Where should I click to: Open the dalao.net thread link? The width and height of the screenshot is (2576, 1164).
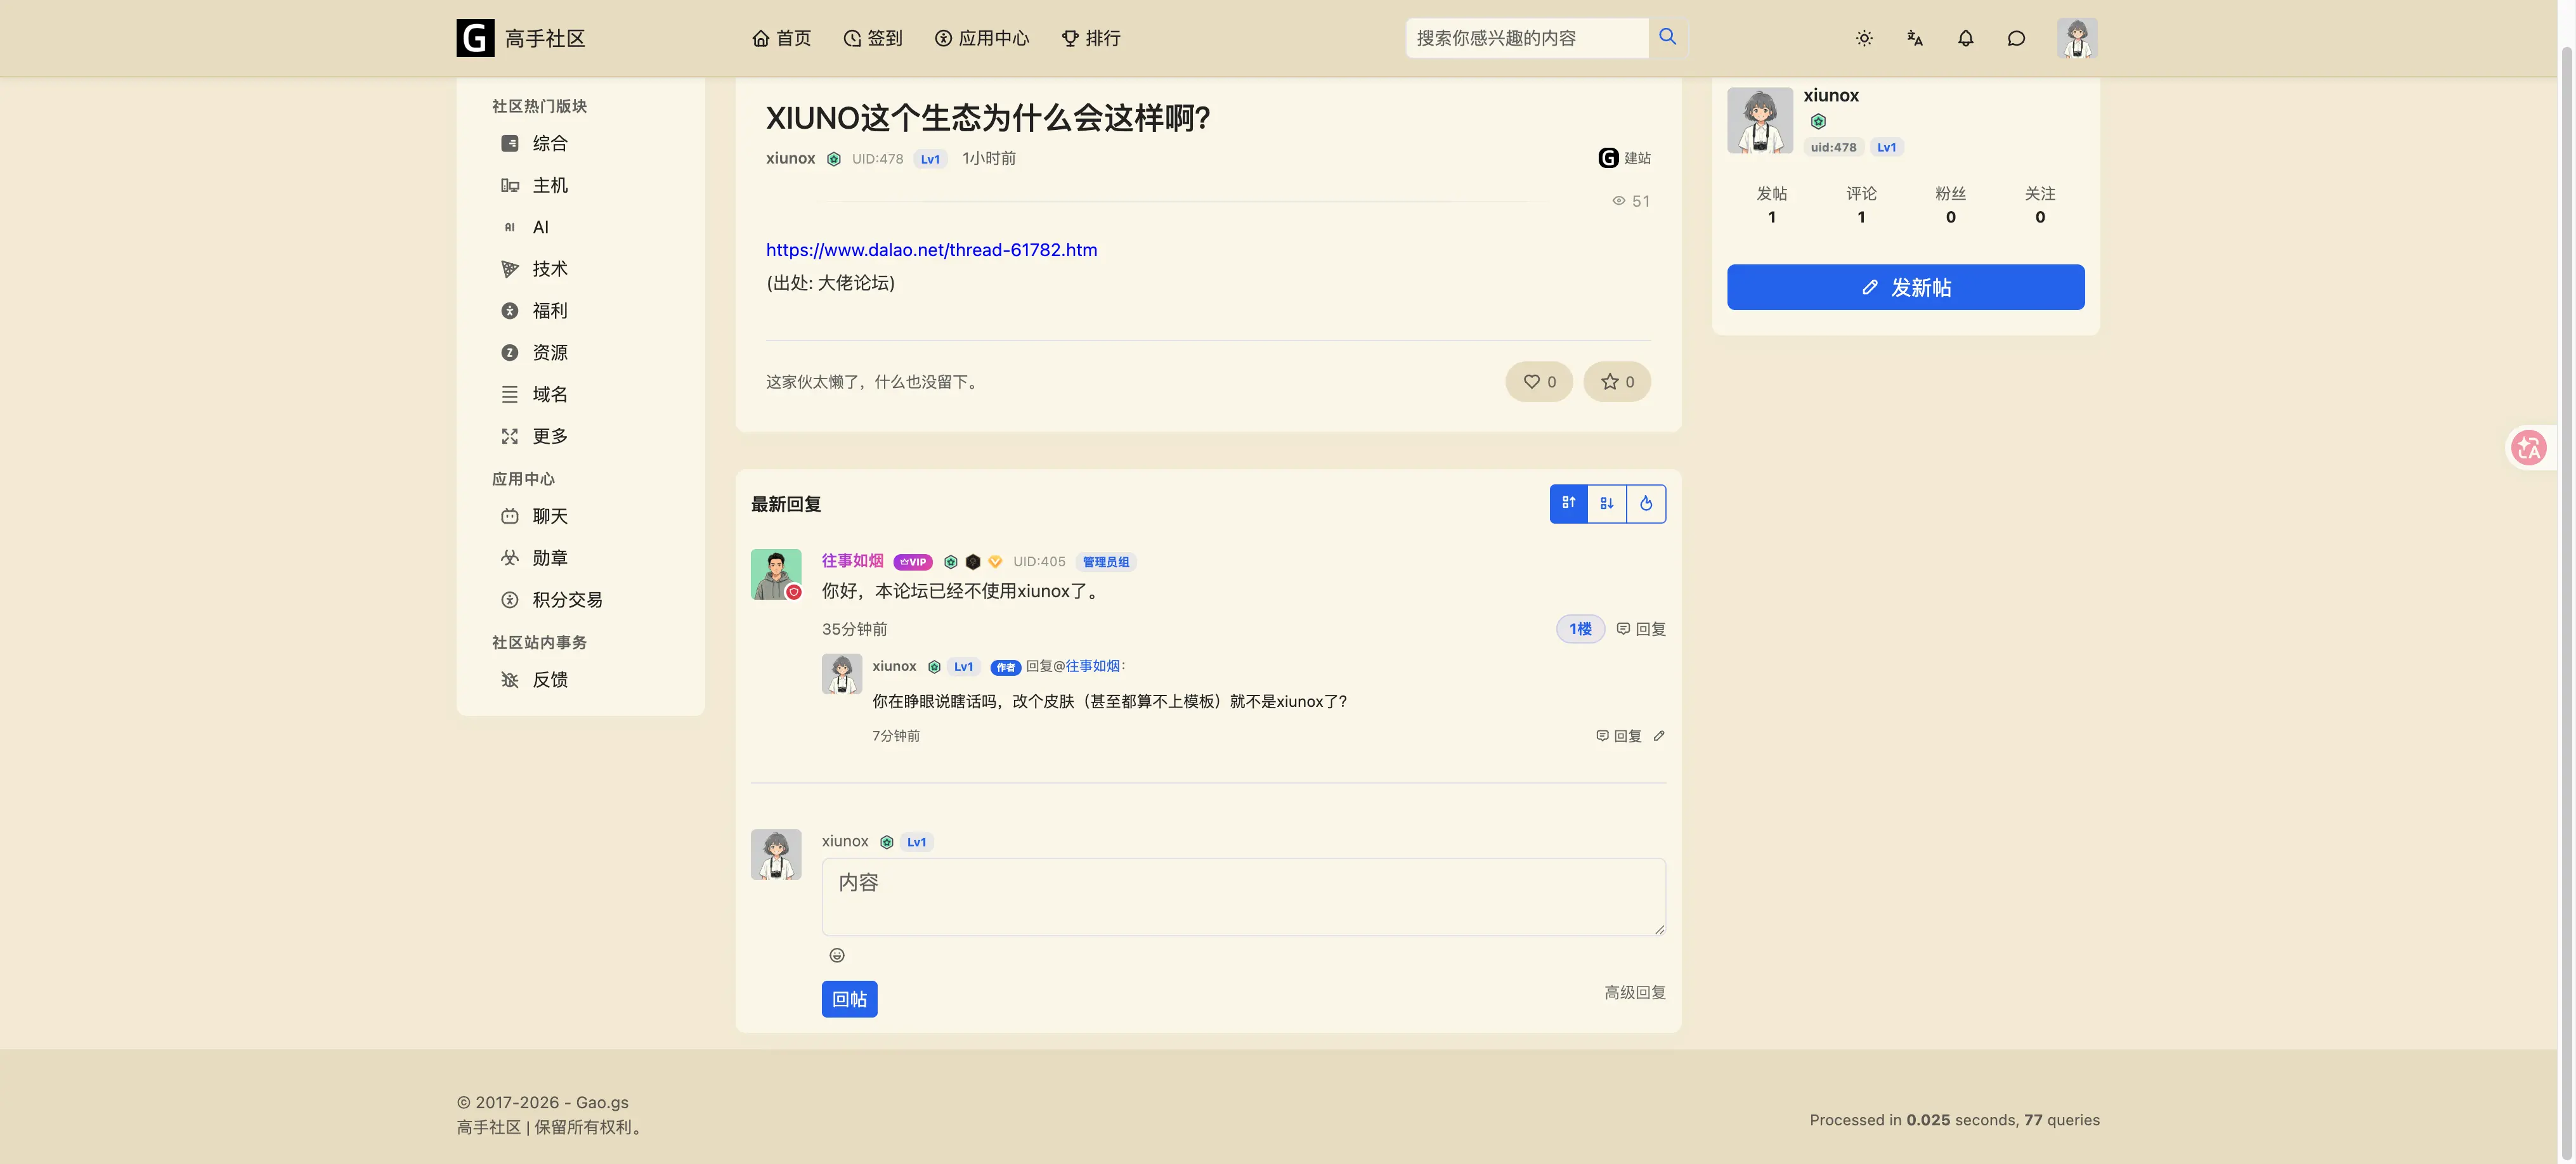pyautogui.click(x=931, y=250)
